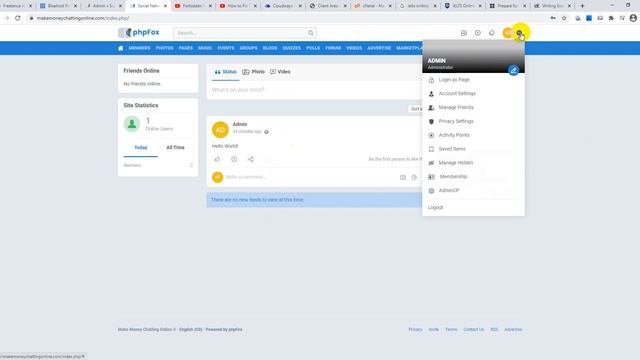This screenshot has width=640, height=360.
Task: Click the phpFox logo
Action: pyautogui.click(x=139, y=33)
